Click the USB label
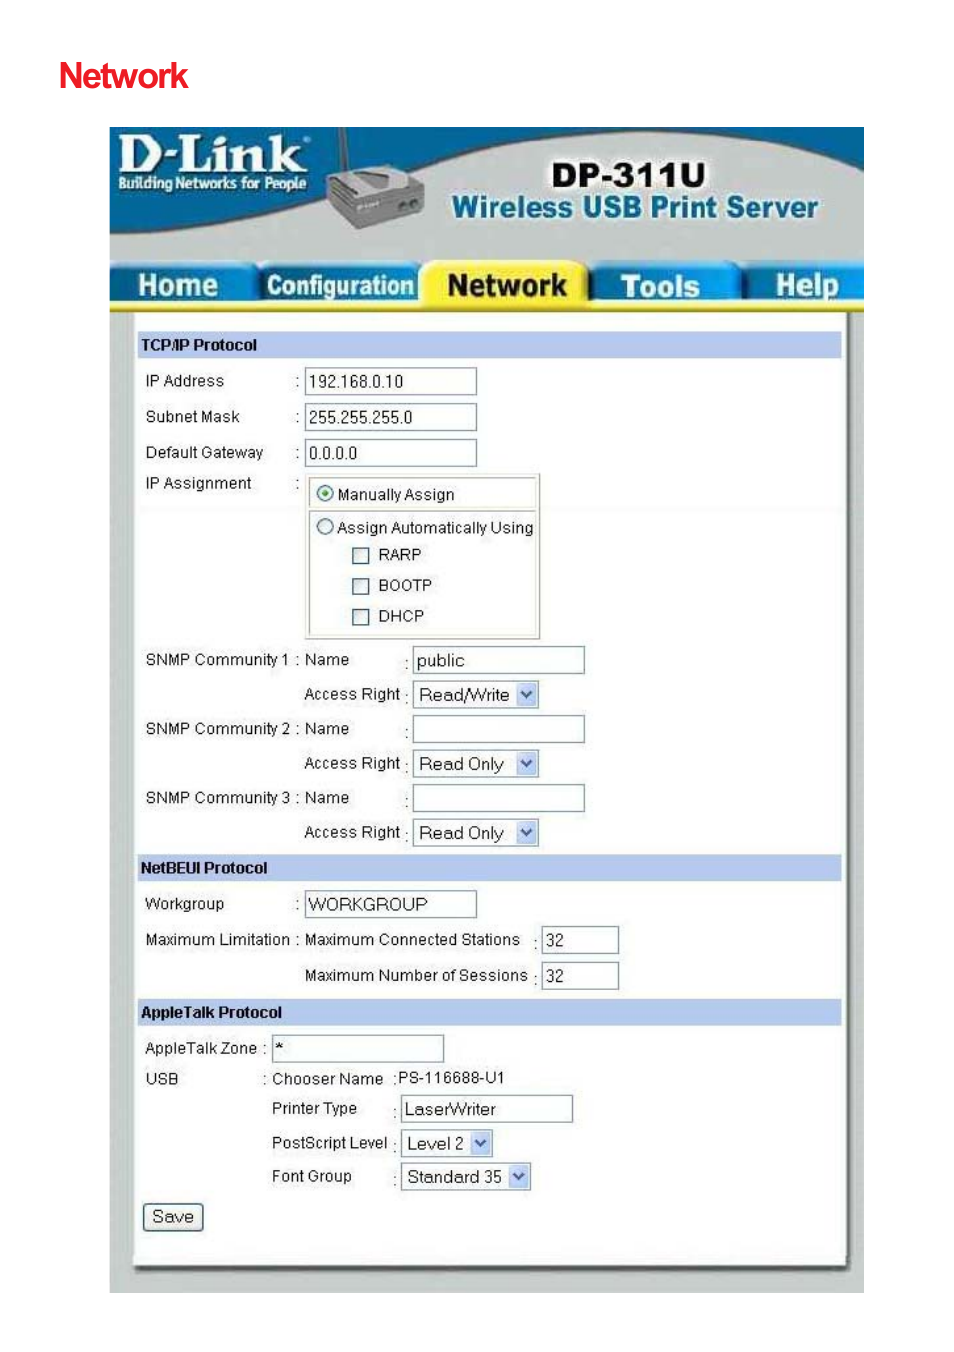Viewport: 954px width, 1352px height. 162,1079
